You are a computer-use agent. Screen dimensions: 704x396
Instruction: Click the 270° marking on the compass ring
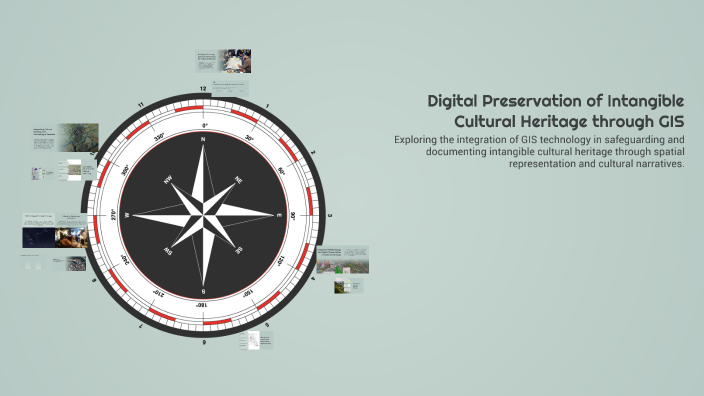[114, 215]
